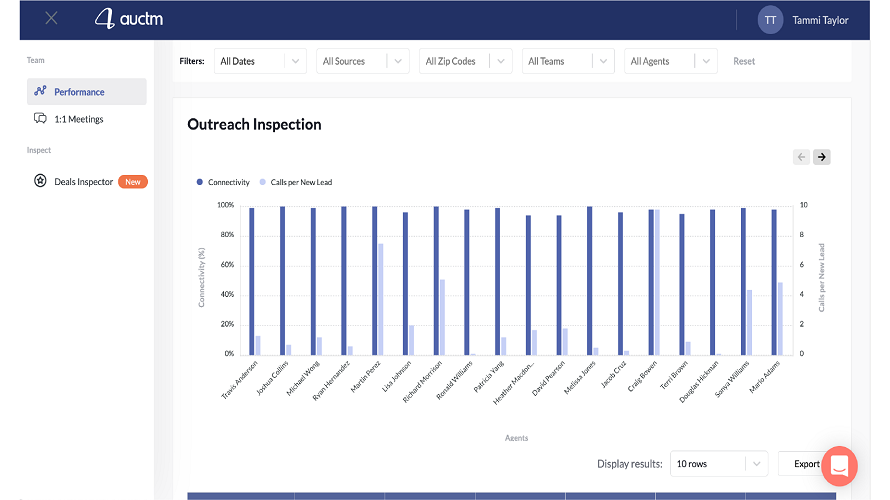The width and height of the screenshot is (890, 500).
Task: Click the auctm logo
Action: pos(129,19)
